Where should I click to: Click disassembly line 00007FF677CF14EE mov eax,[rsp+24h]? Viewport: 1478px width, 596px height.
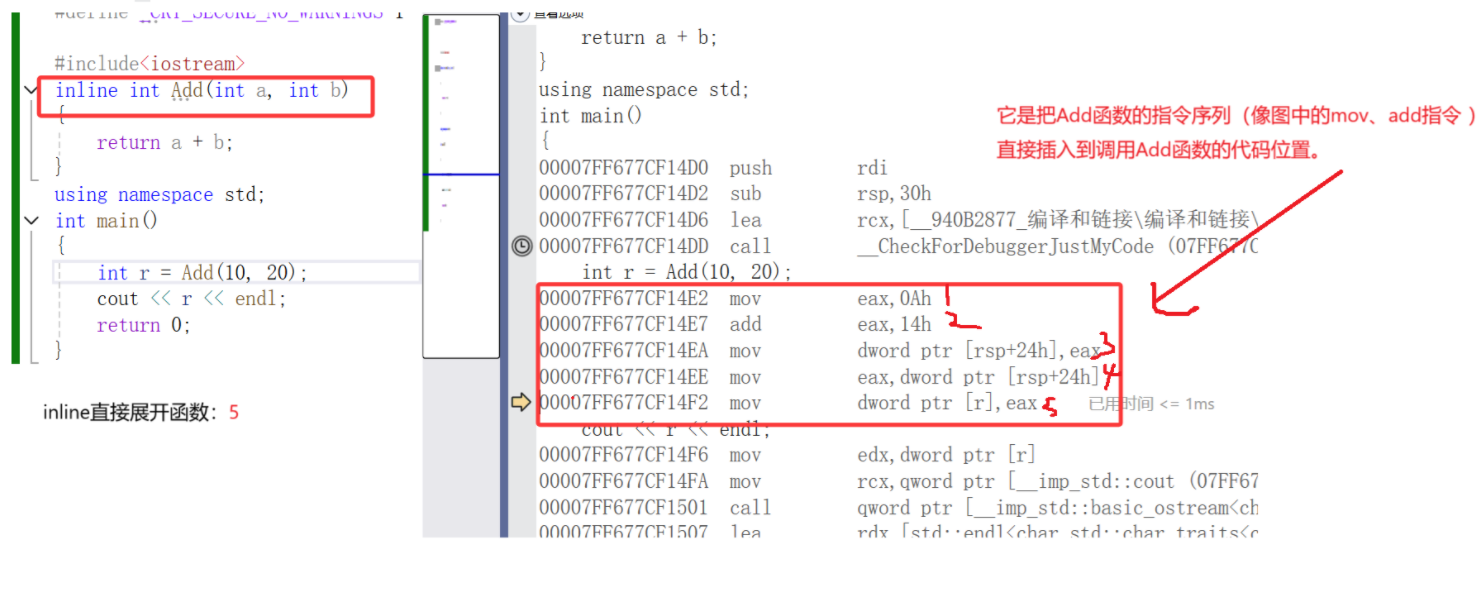[820, 377]
